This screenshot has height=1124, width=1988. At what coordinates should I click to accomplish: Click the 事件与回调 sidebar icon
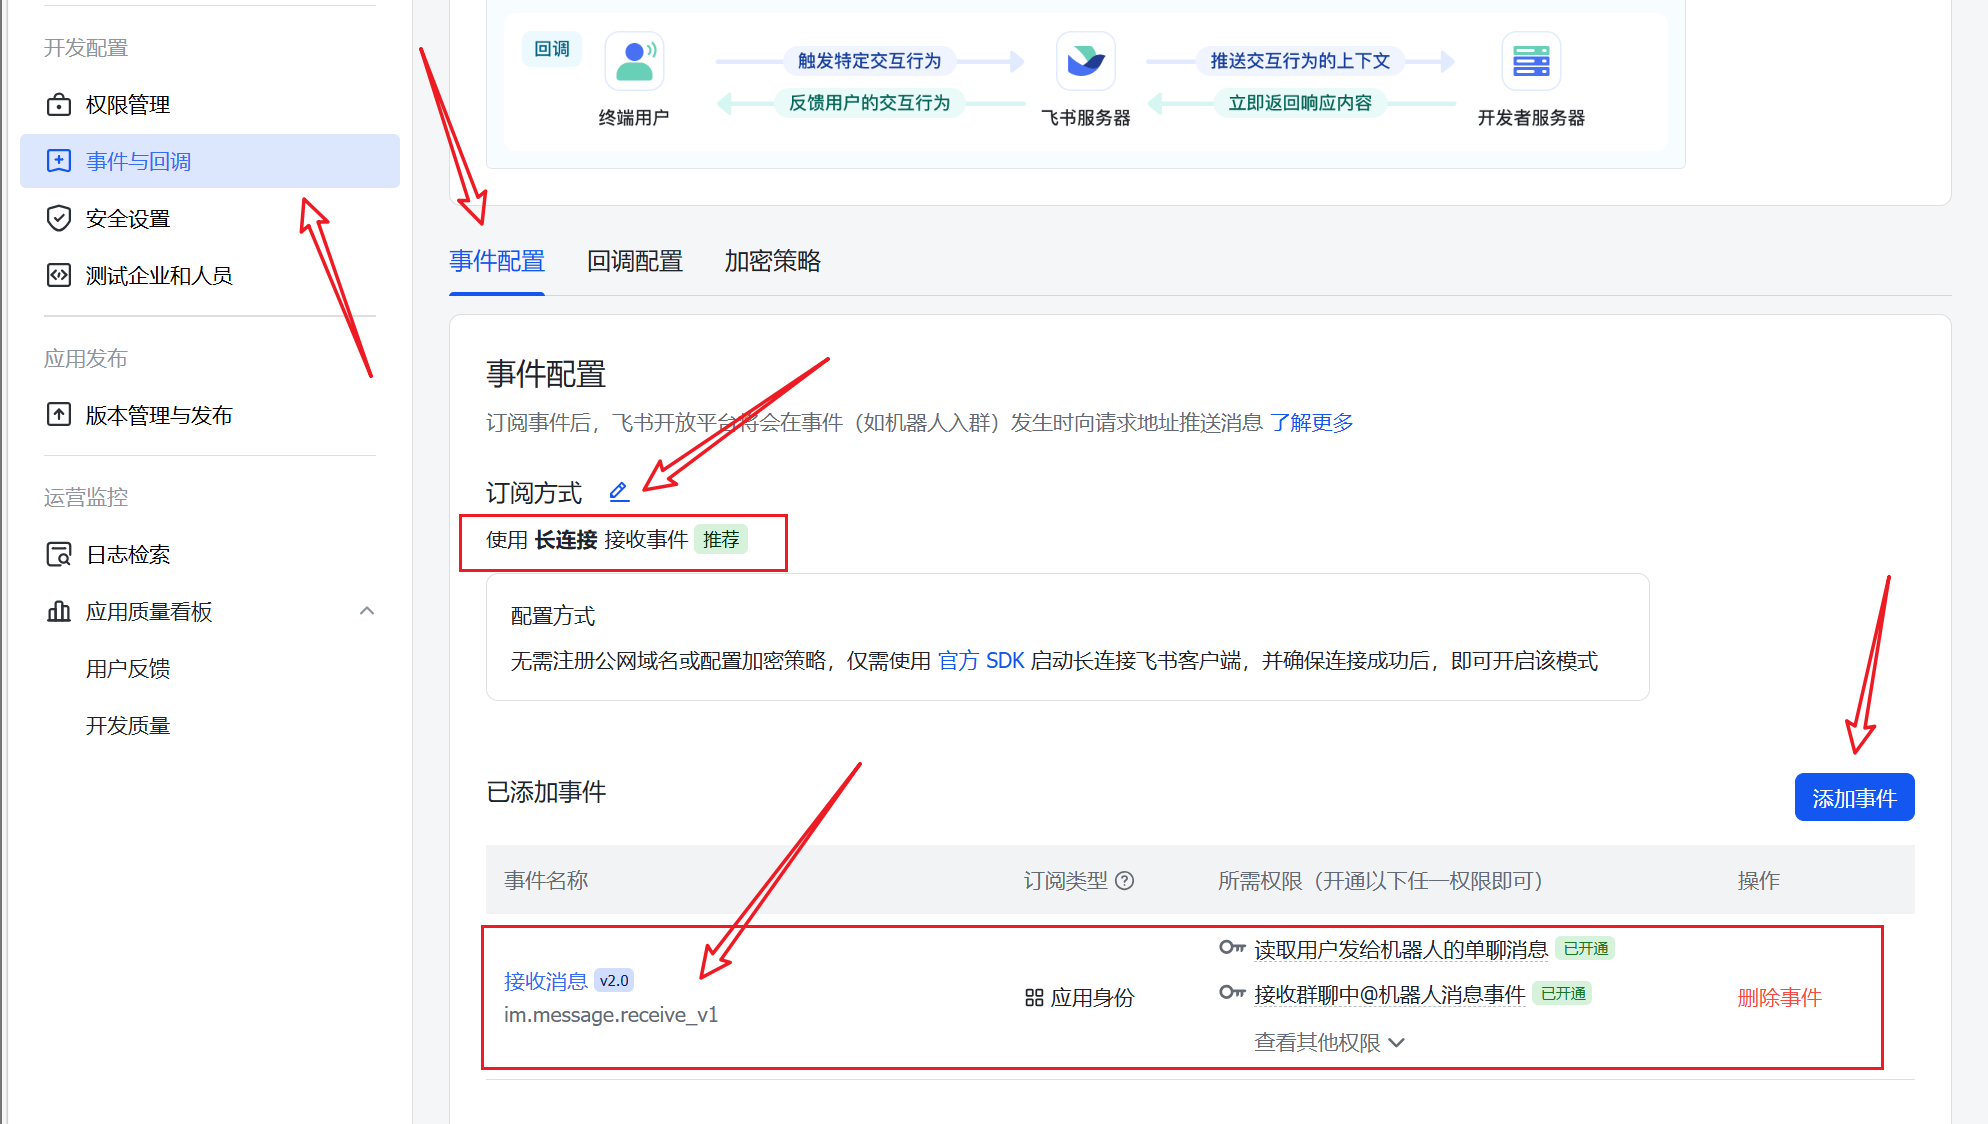[x=59, y=161]
